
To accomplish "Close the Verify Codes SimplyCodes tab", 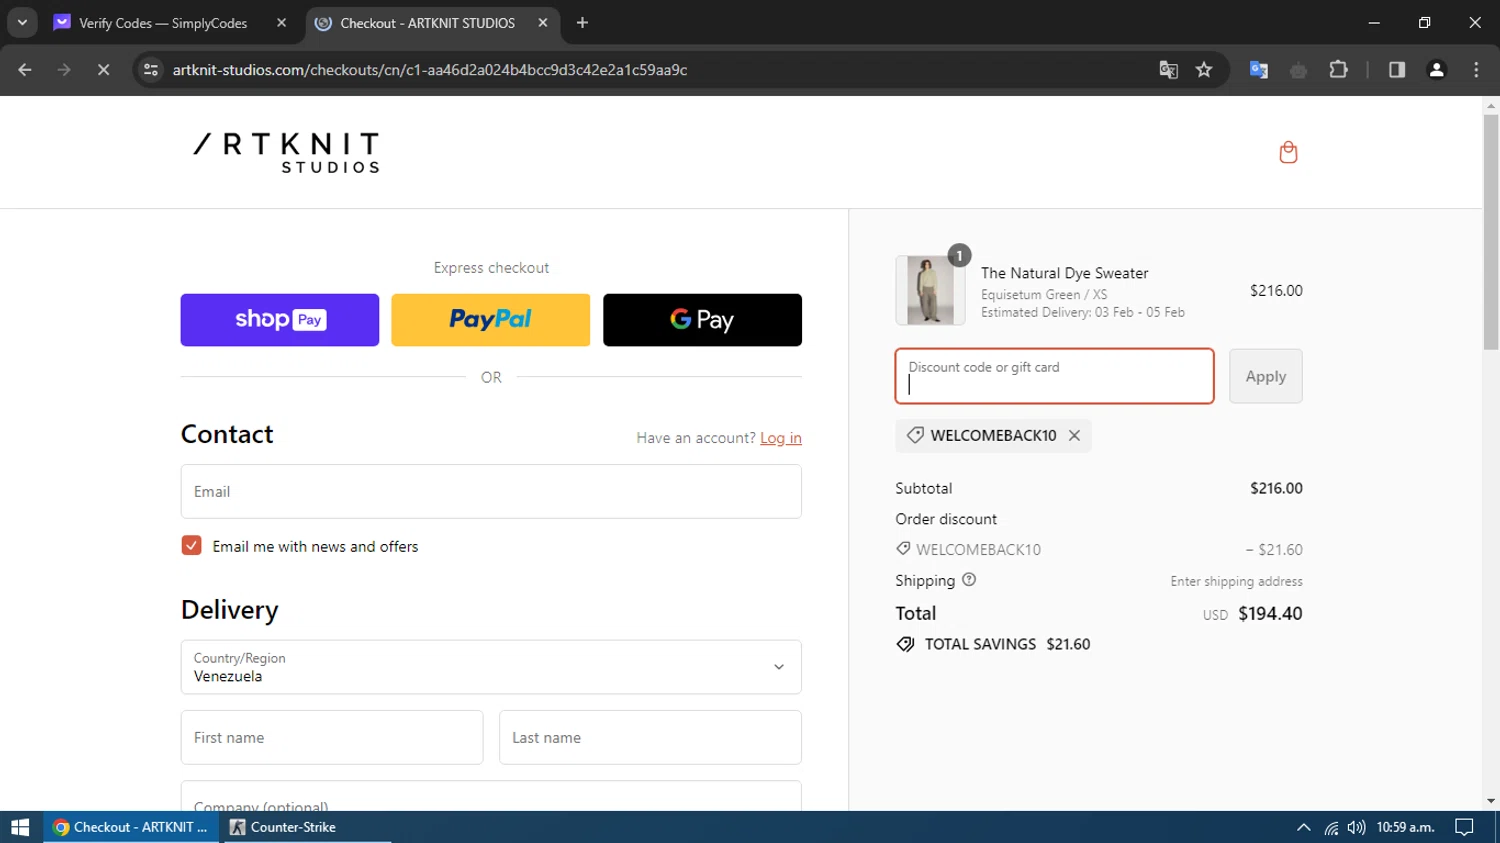I will [x=282, y=22].
